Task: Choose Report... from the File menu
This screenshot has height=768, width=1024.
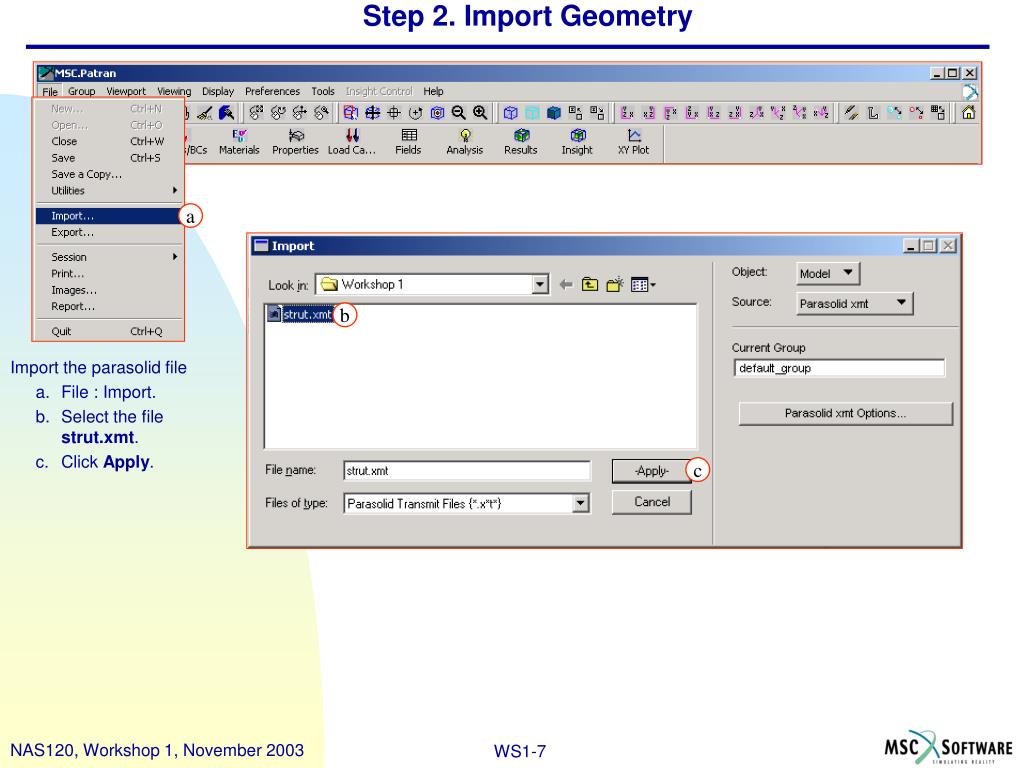Action: point(108,306)
